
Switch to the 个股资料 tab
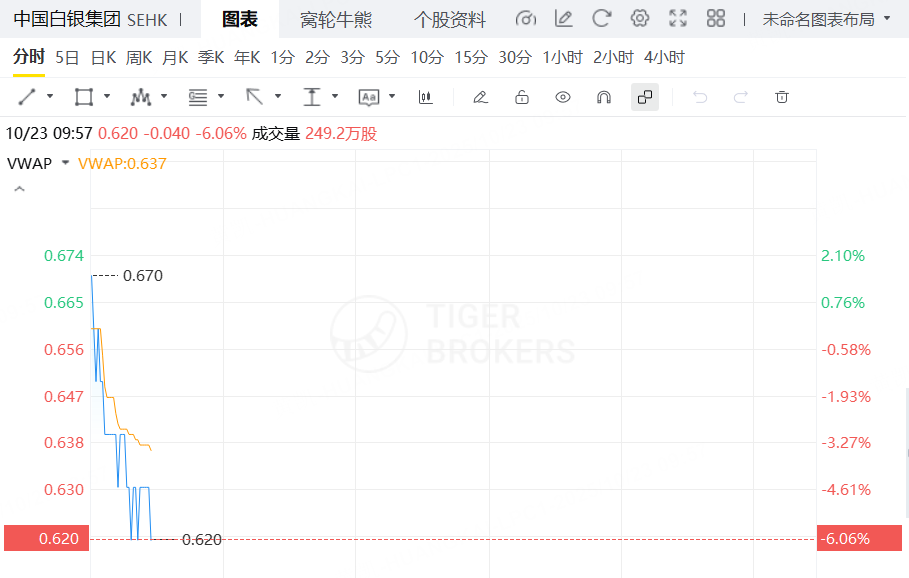pyautogui.click(x=450, y=19)
